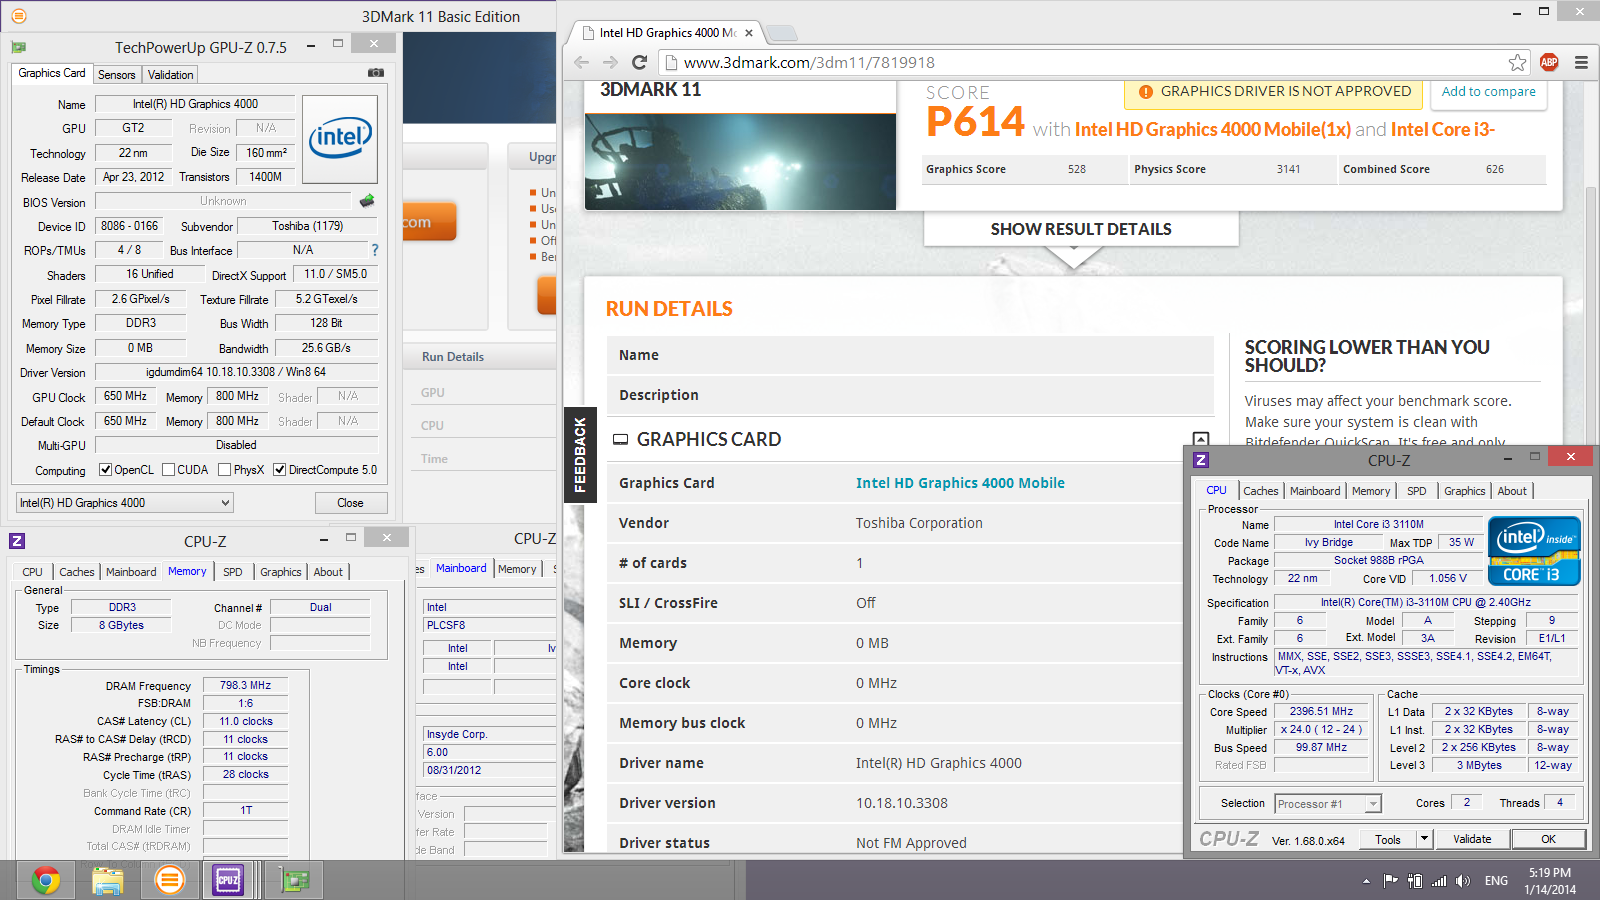
Task: Toggle the DirectCompute 5.0 checkbox
Action: (x=280, y=470)
